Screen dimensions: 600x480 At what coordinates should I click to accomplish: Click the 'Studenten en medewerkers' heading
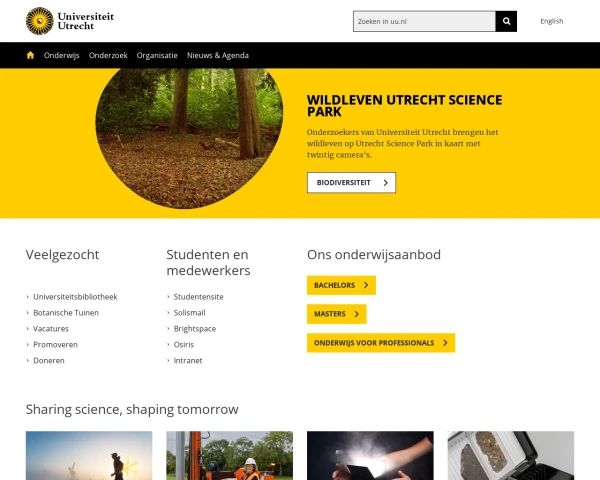click(208, 263)
